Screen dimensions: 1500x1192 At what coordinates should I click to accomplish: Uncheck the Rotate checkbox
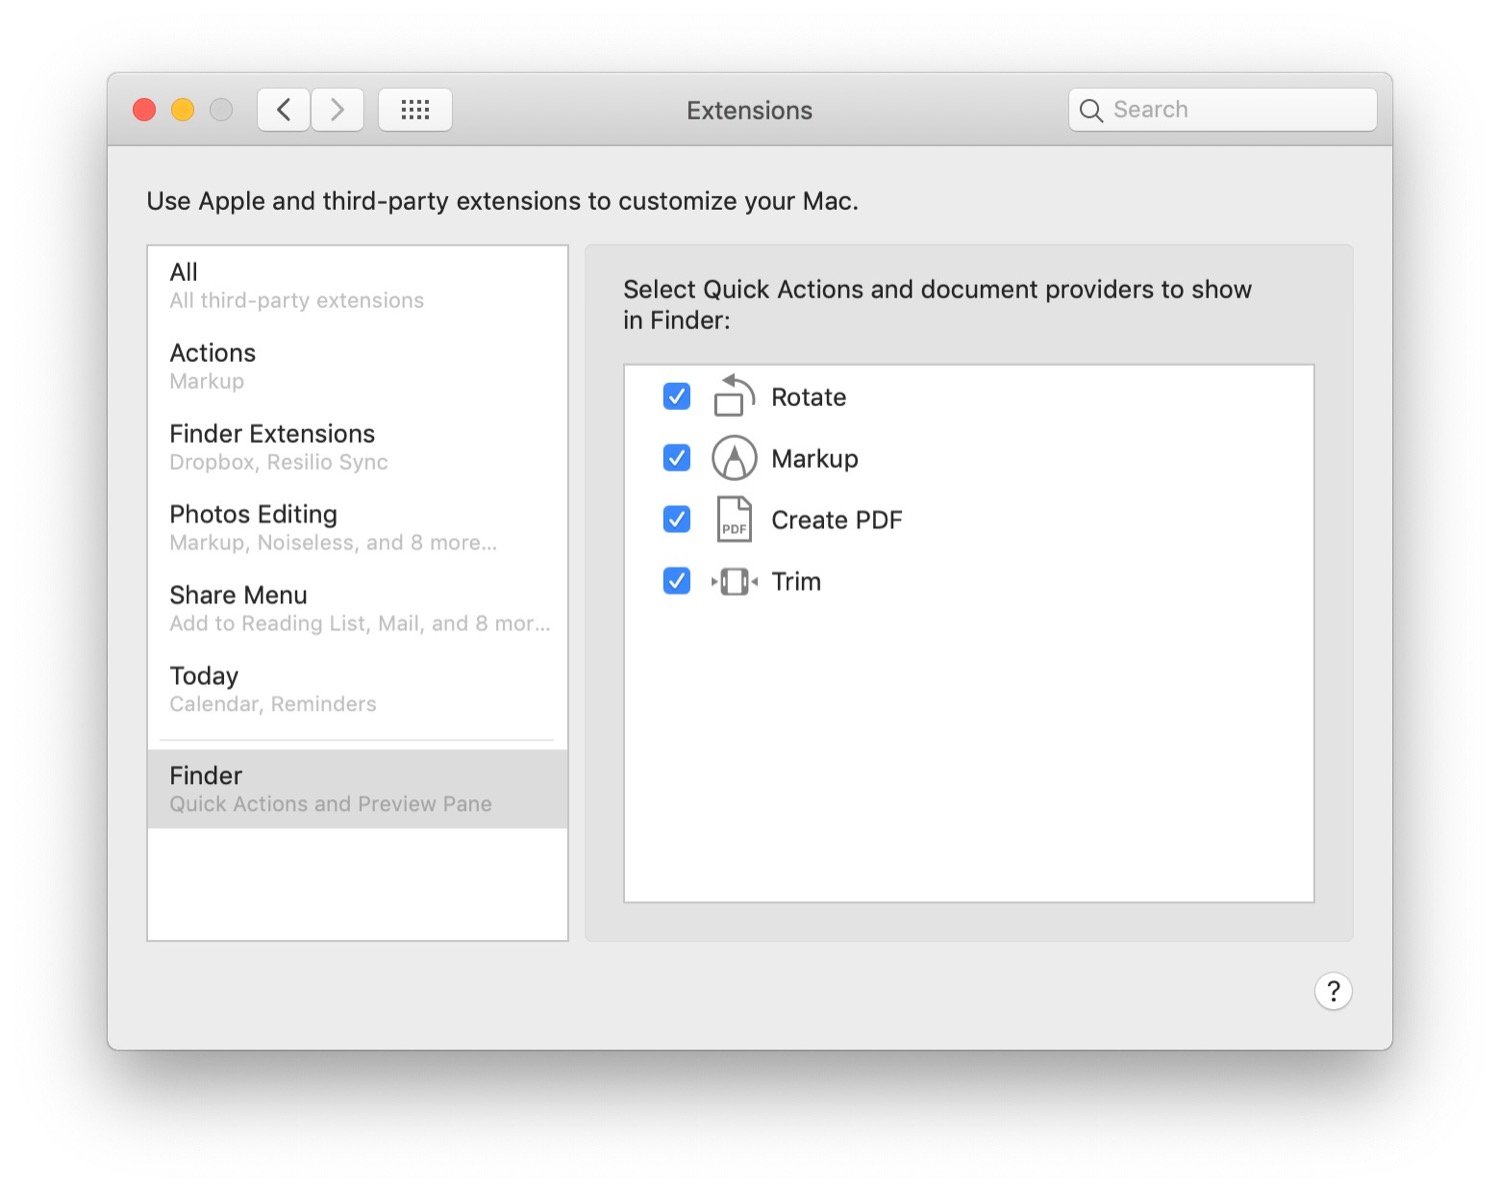tap(677, 396)
